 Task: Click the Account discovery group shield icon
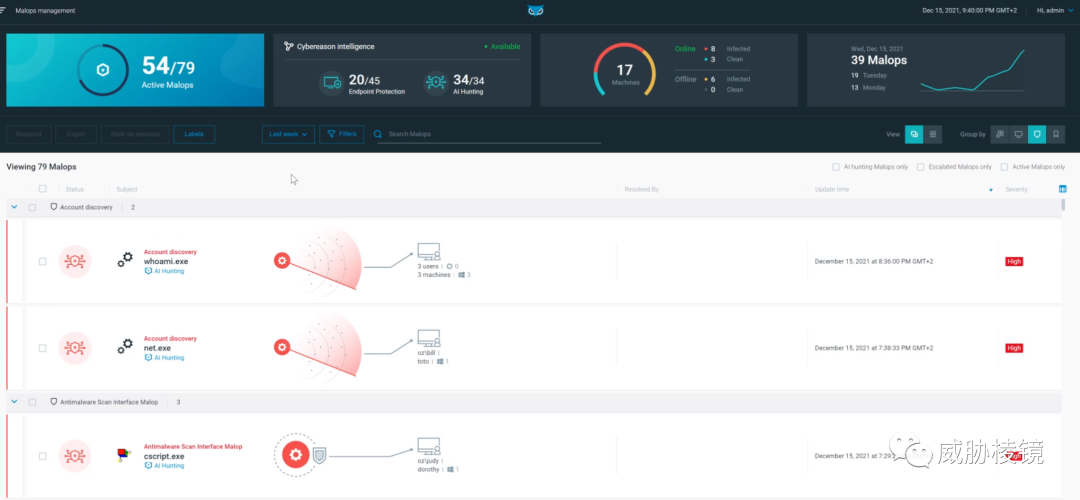point(54,207)
